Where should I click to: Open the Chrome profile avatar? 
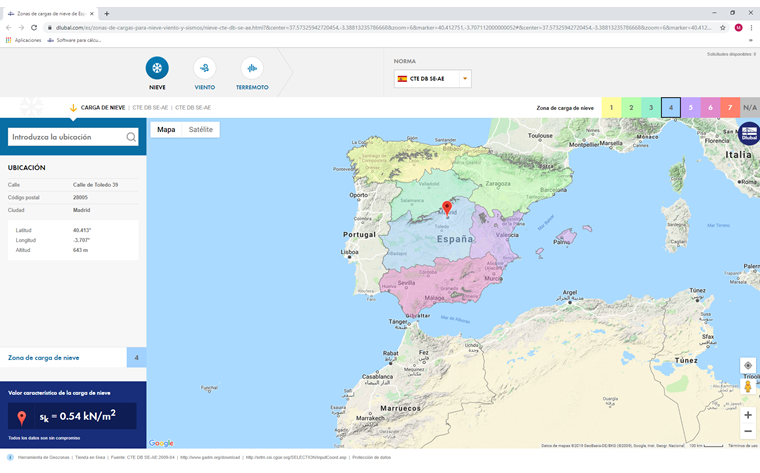[x=738, y=28]
